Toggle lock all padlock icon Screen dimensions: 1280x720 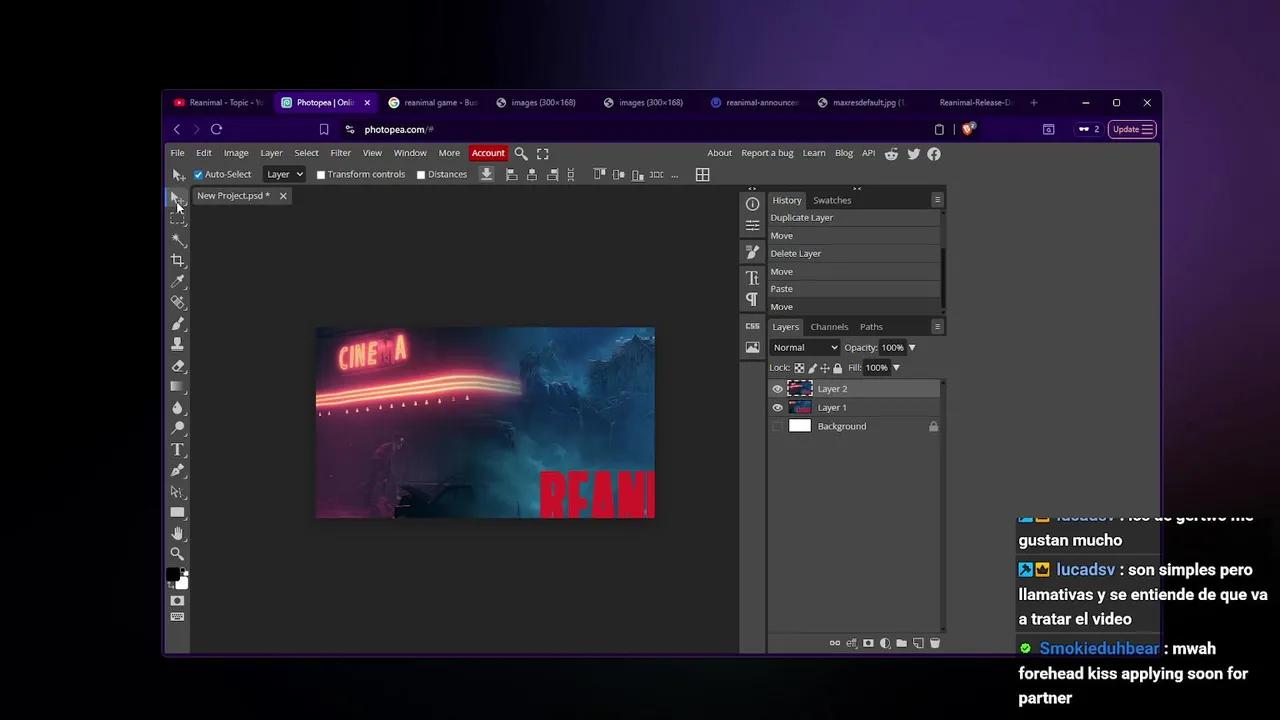click(838, 368)
